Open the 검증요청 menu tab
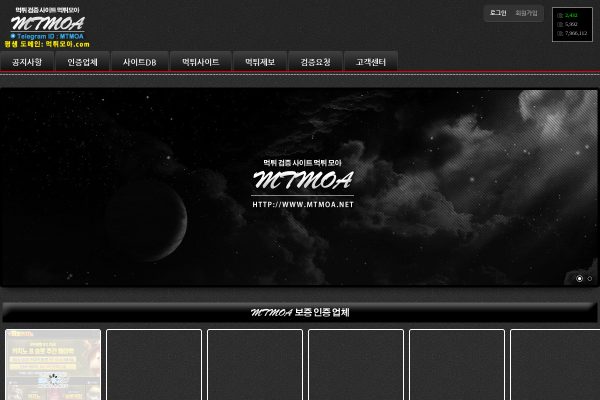The height and width of the screenshot is (400, 600). click(315, 62)
